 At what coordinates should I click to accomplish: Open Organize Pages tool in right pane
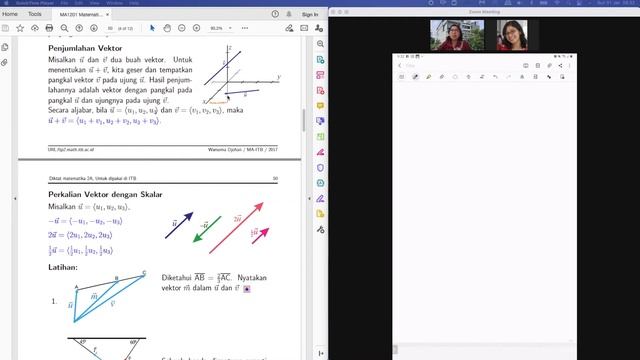pyautogui.click(x=320, y=137)
